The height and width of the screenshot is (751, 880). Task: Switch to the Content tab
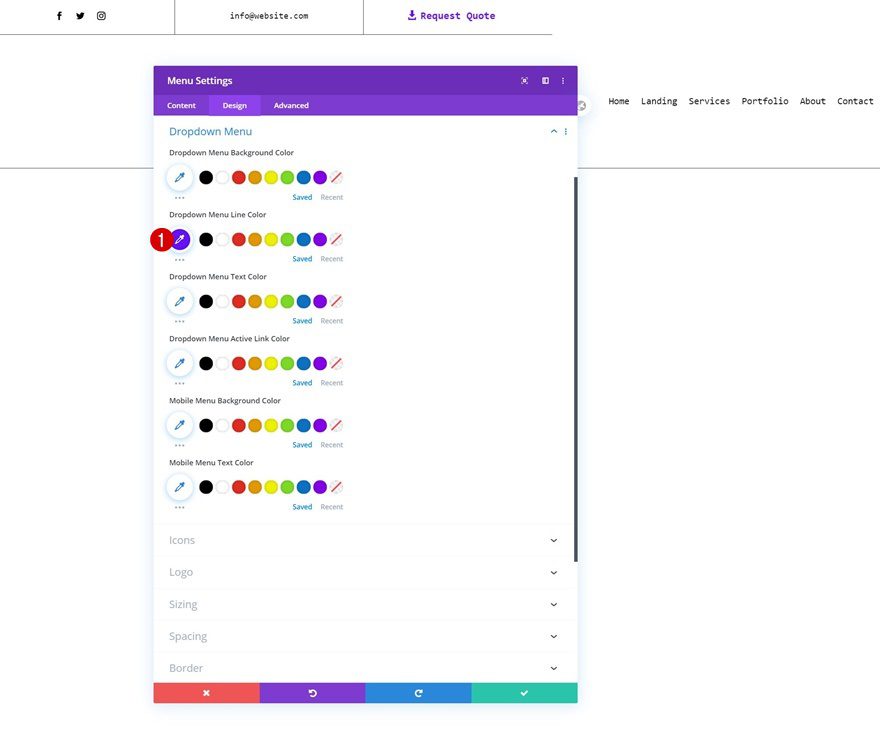tap(181, 106)
